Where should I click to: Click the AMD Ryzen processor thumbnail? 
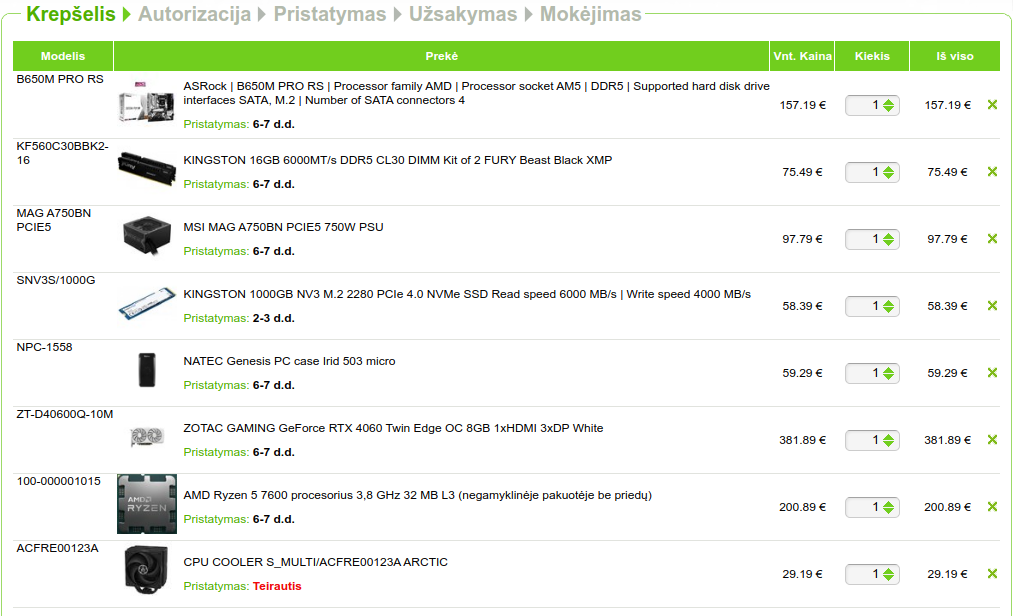(147, 504)
